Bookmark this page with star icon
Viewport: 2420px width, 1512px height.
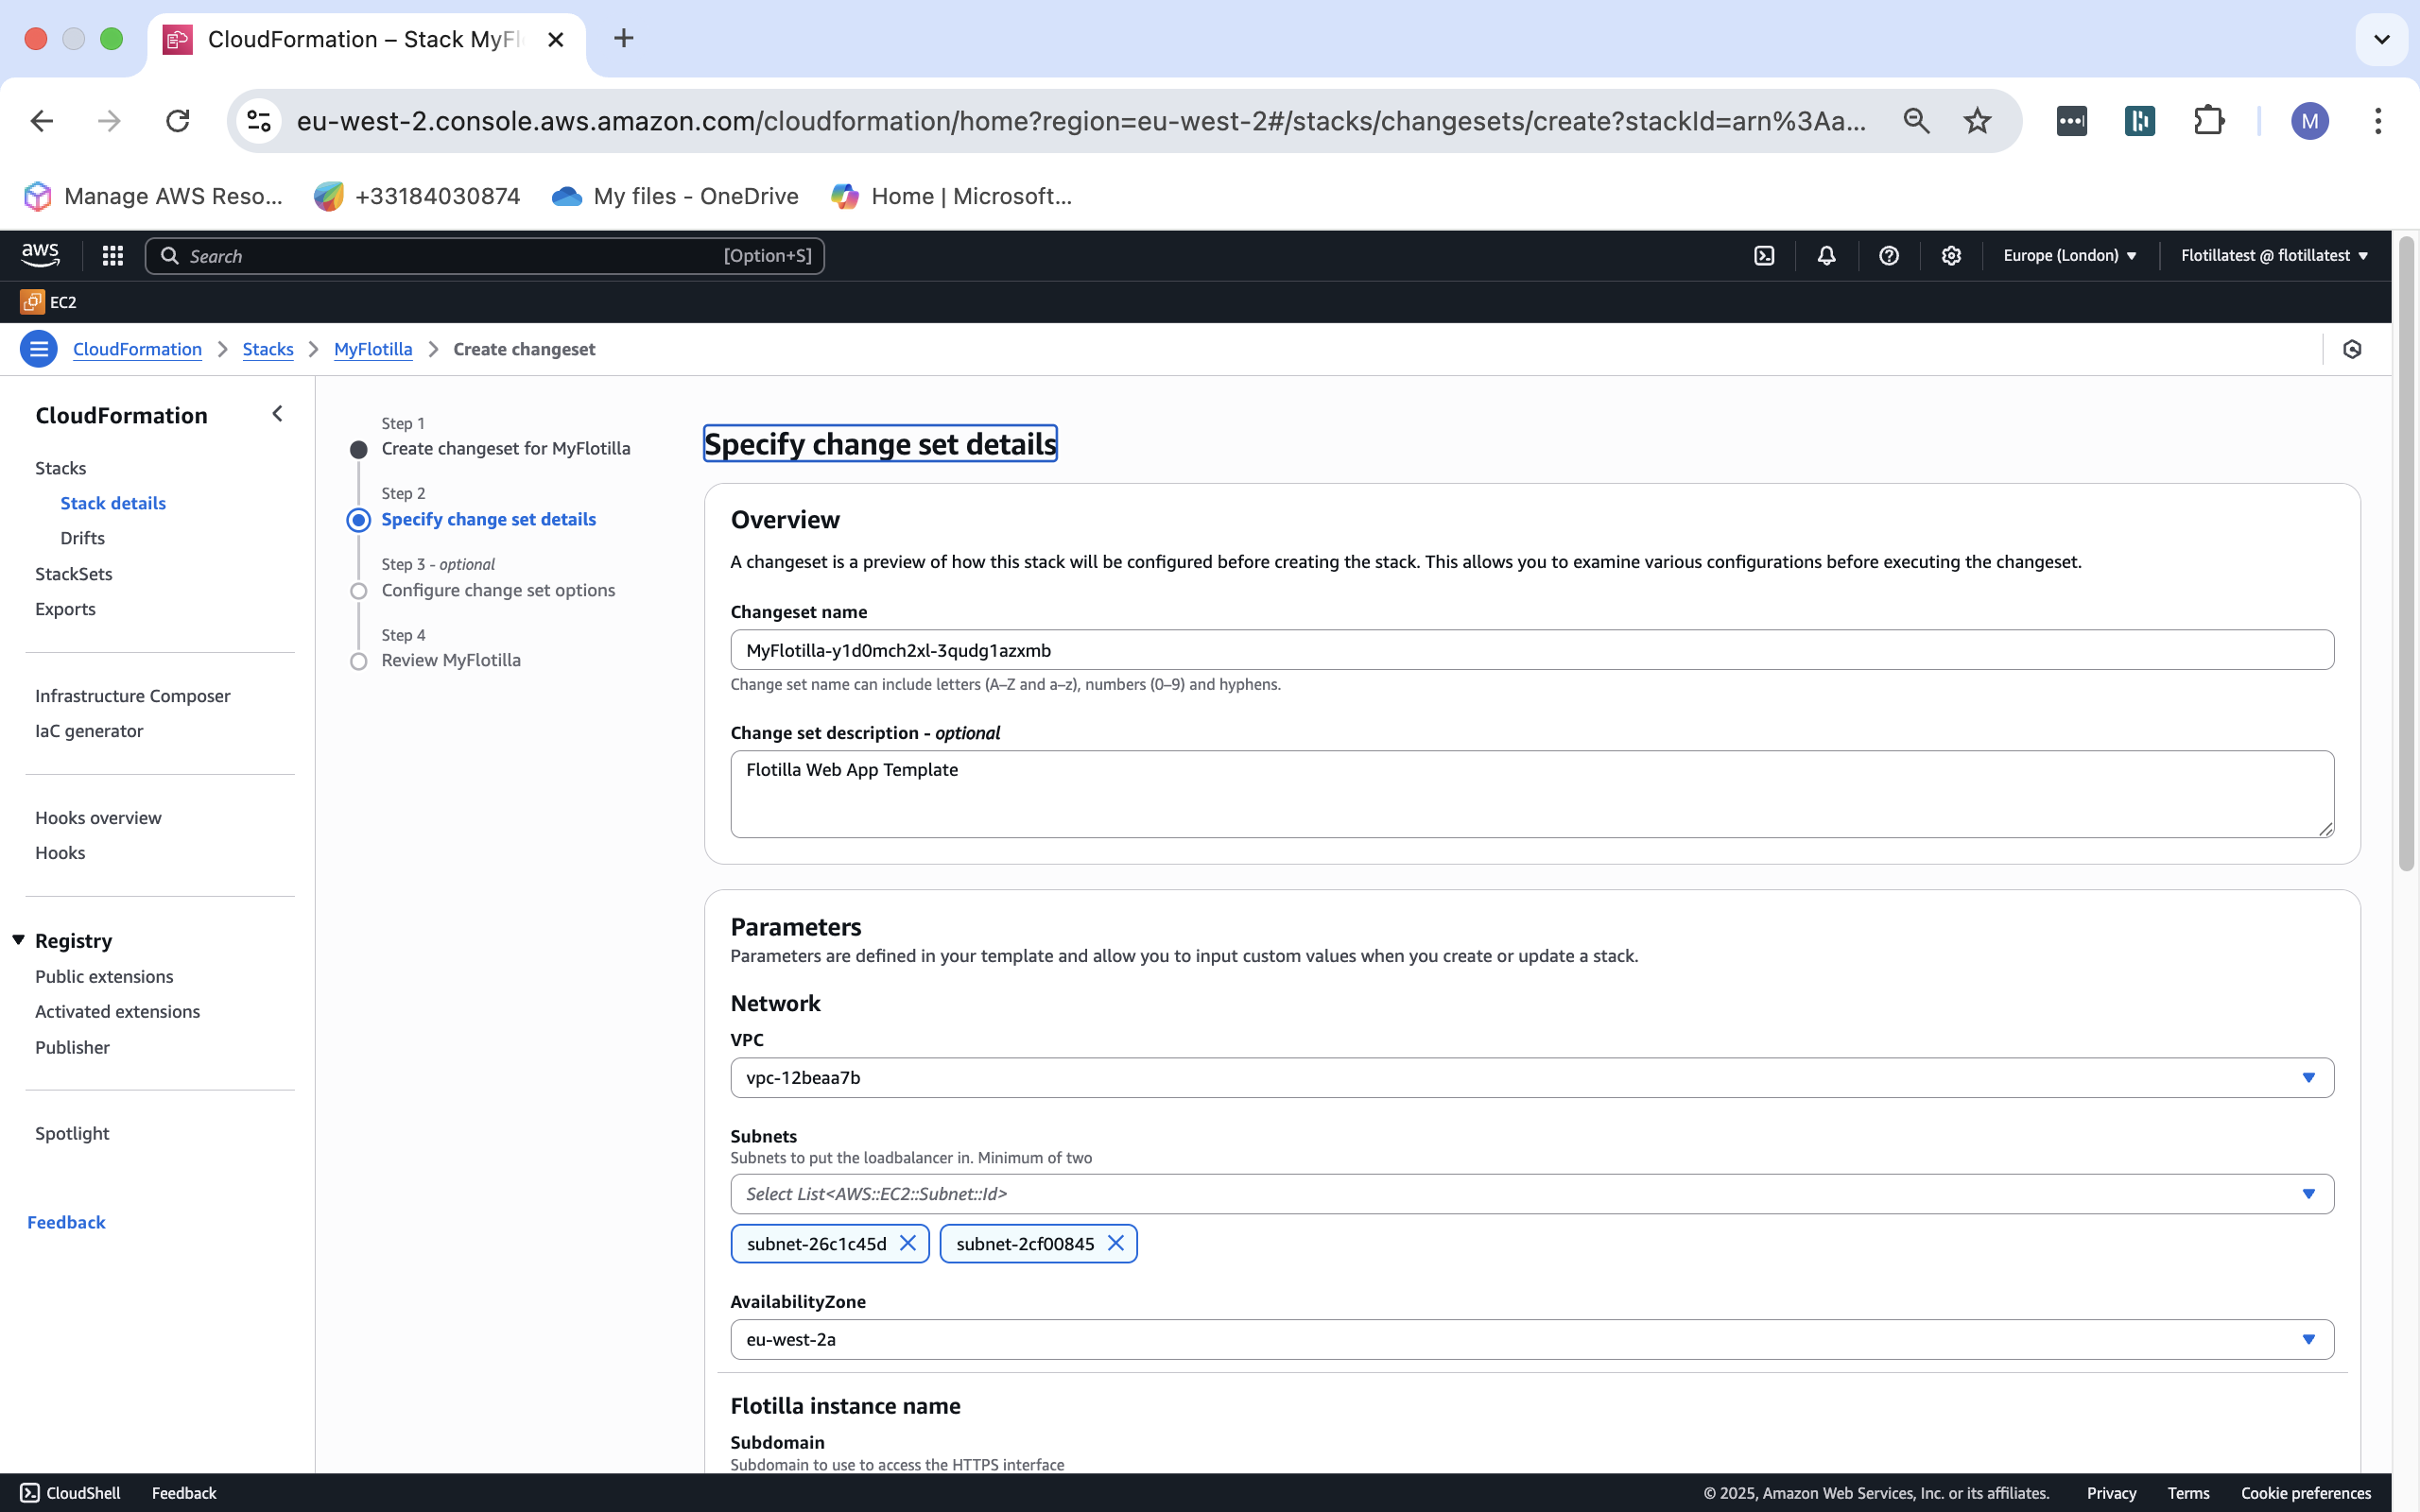(x=1977, y=121)
